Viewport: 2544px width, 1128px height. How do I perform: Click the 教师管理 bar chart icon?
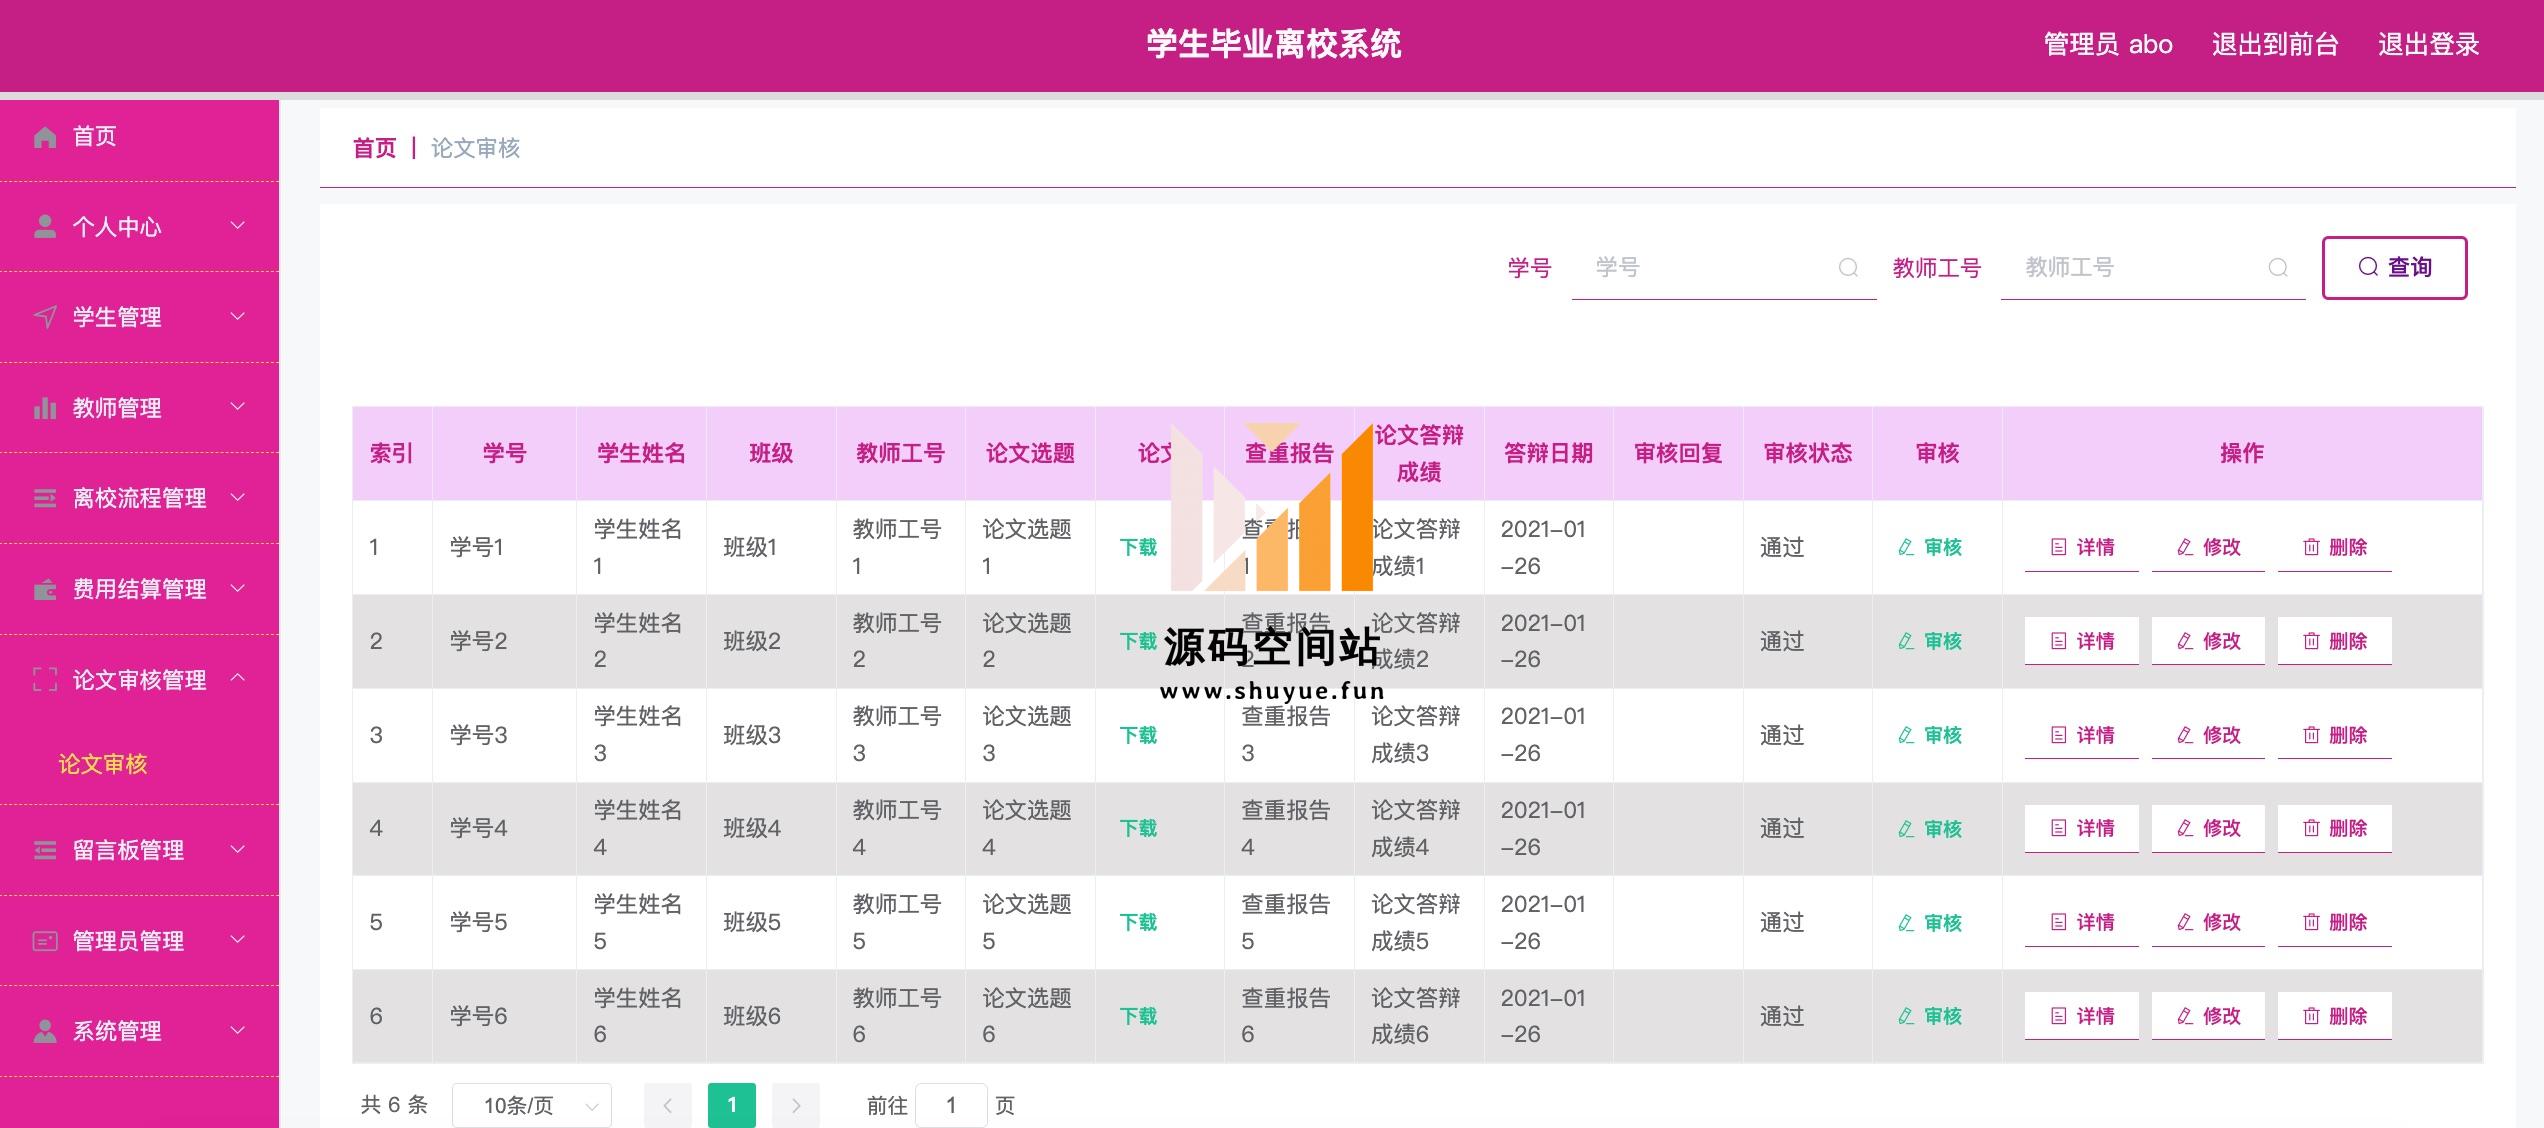[45, 408]
